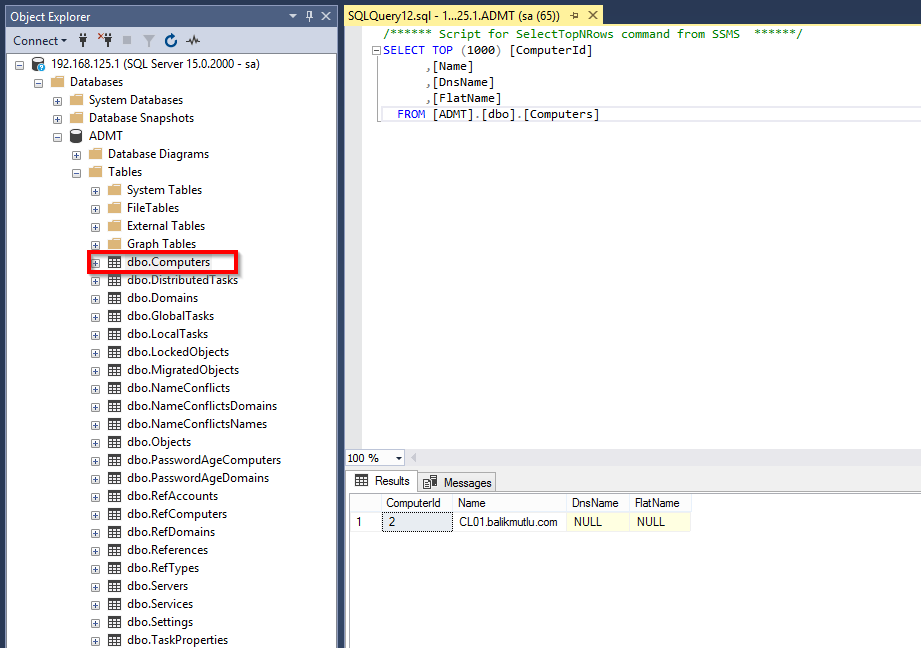Click the Tables folder icon

coord(95,172)
